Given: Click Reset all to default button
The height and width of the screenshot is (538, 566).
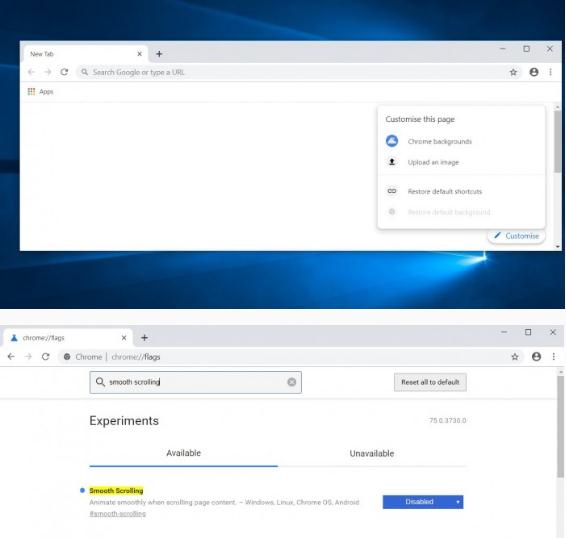Looking at the screenshot, I should click(430, 382).
